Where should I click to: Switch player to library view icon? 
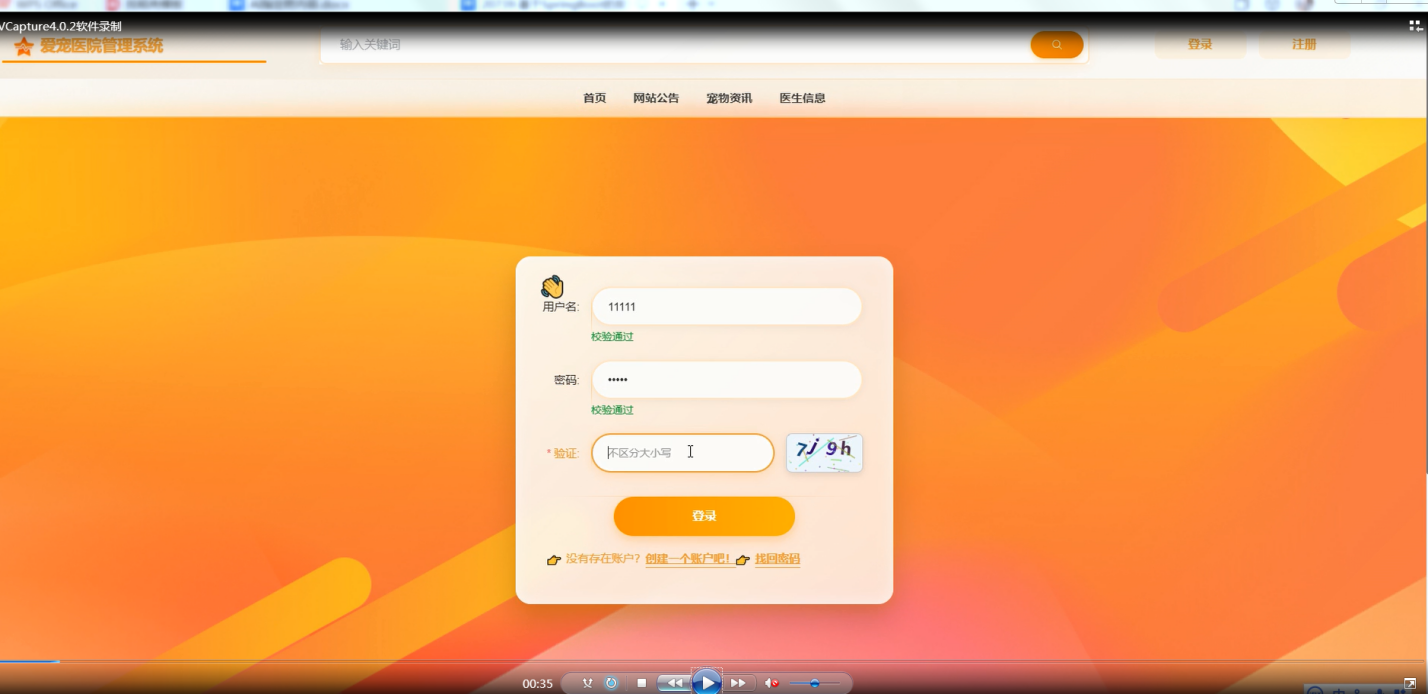[1415, 25]
